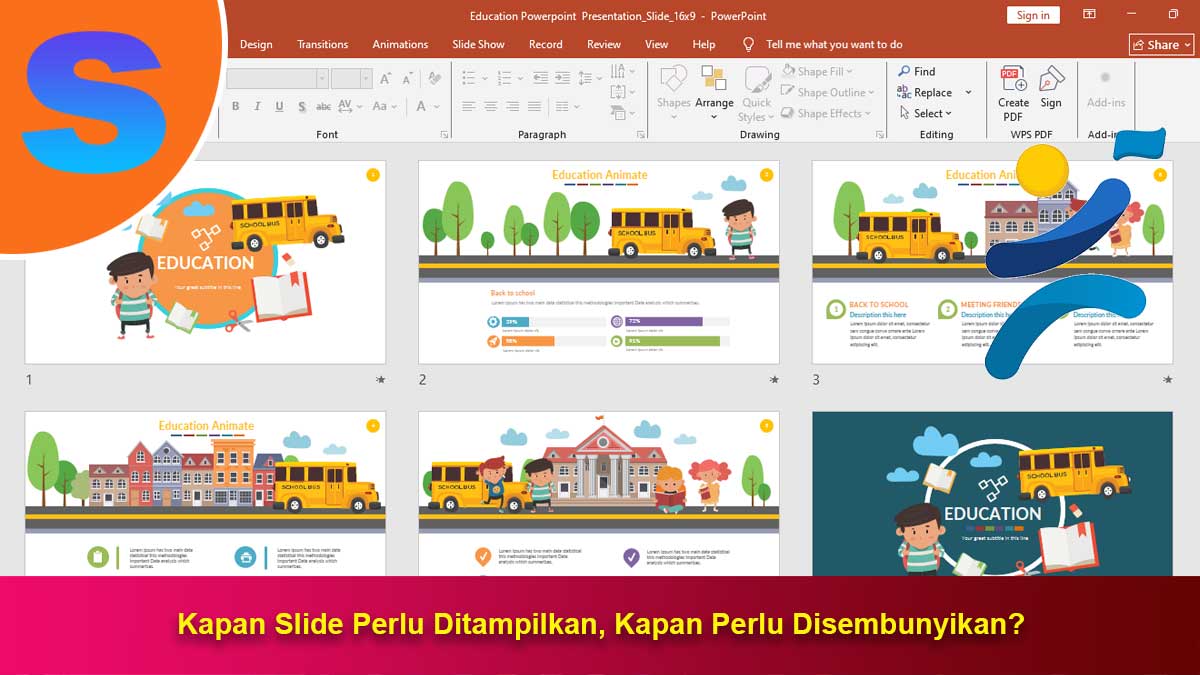The width and height of the screenshot is (1200, 675).
Task: Increase font size with the larger A icon
Action: pyautogui.click(x=385, y=78)
